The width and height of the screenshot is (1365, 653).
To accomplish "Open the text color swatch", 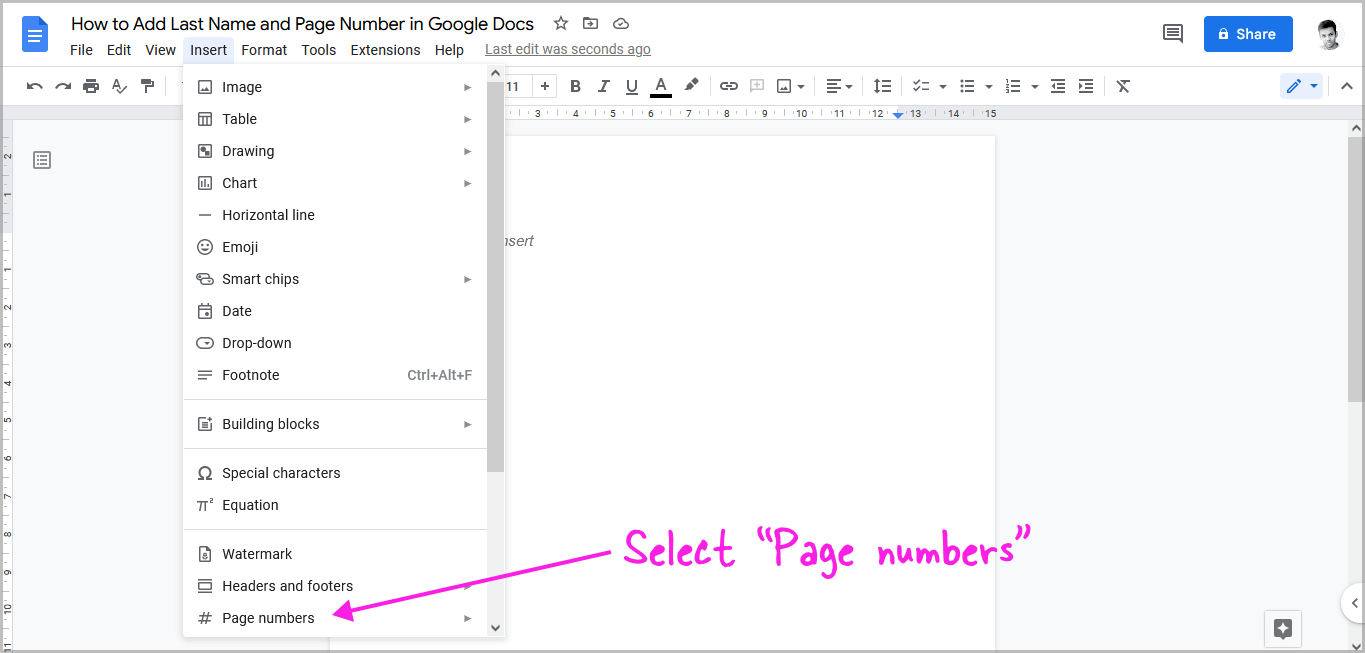I will 661,86.
